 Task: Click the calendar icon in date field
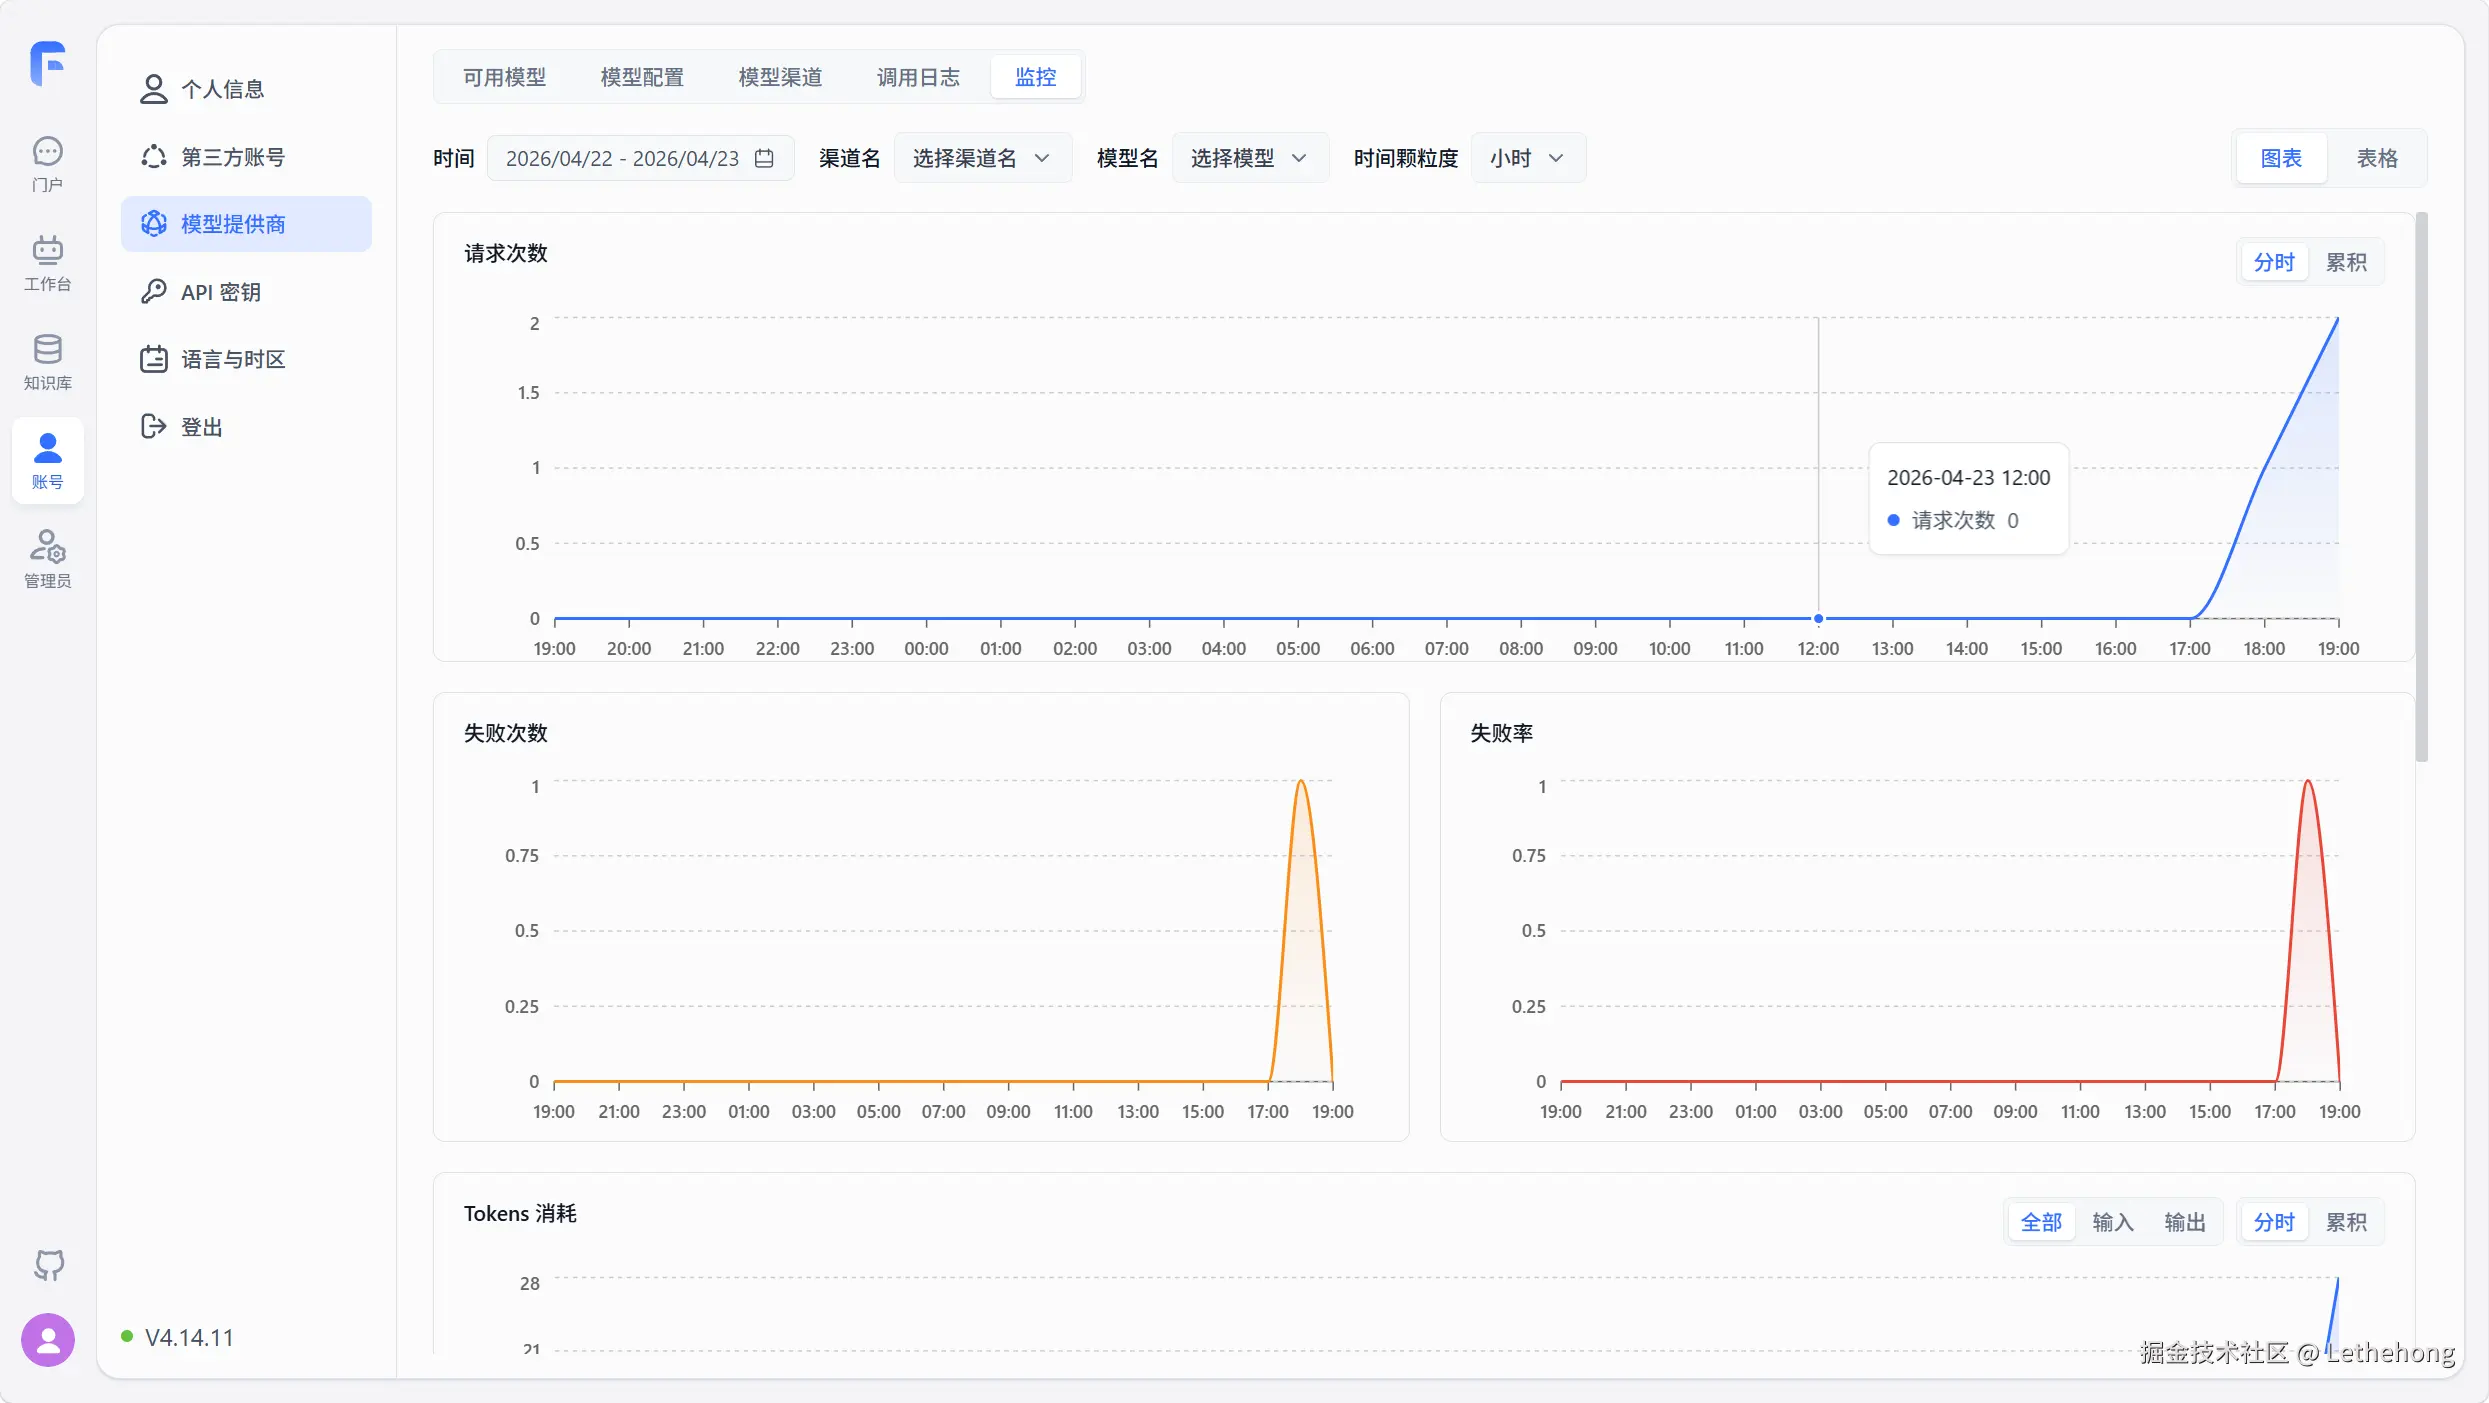(x=764, y=158)
